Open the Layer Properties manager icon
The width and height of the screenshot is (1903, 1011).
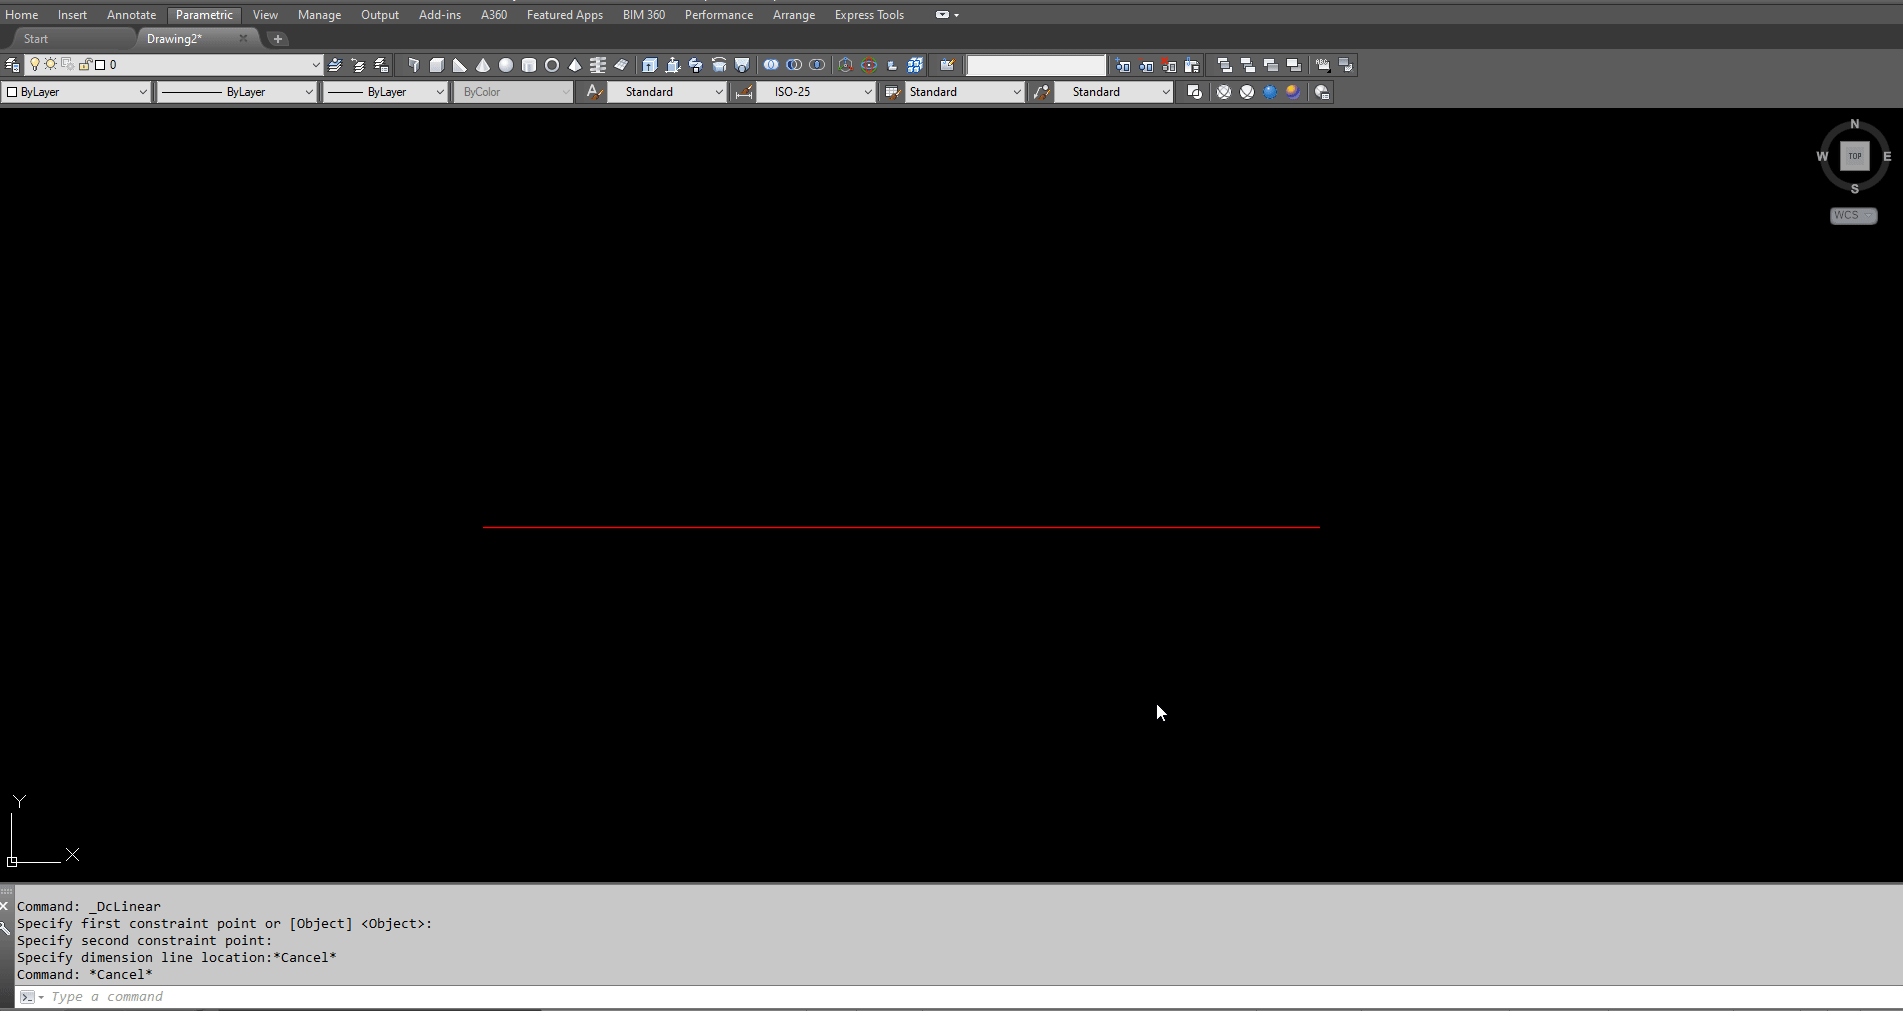[12, 65]
